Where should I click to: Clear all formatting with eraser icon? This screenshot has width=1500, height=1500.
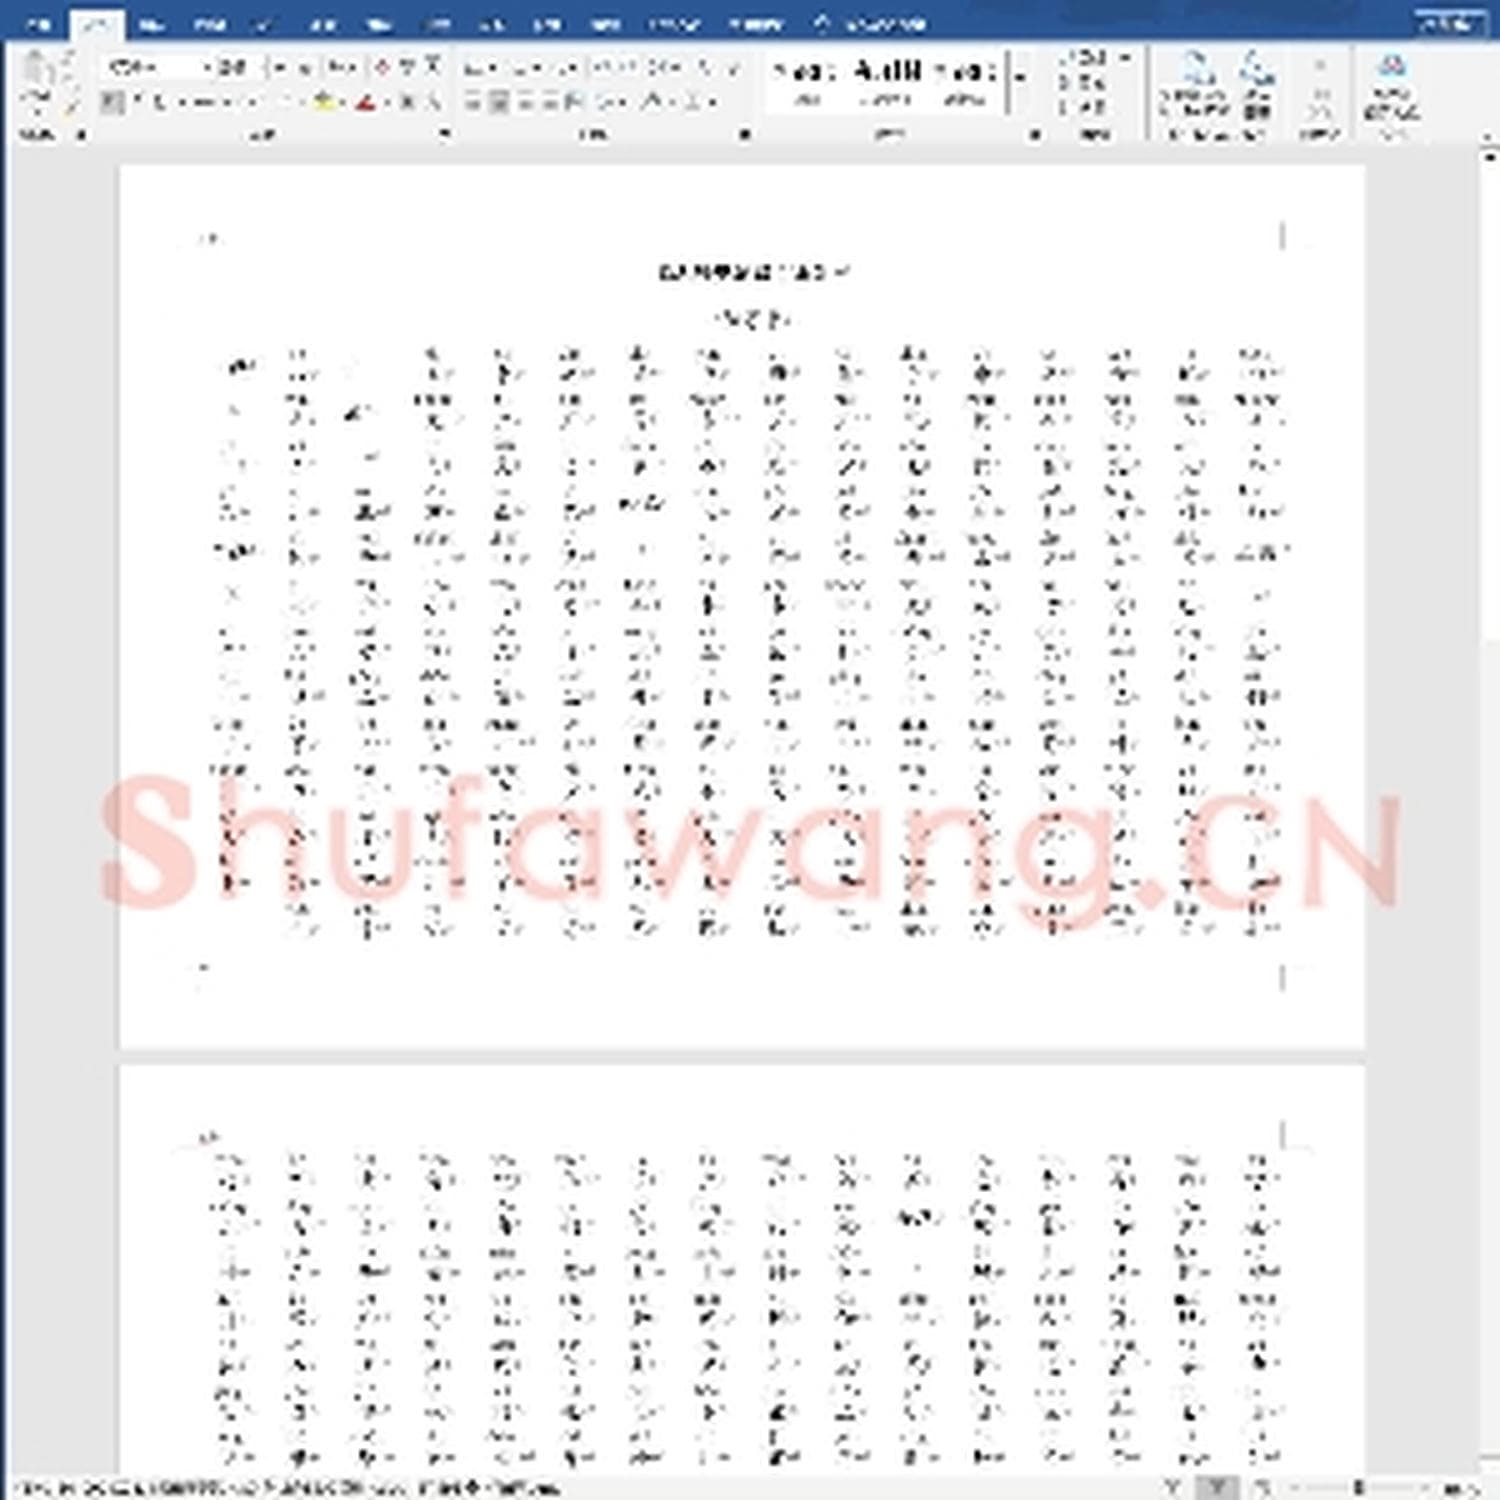click(382, 68)
